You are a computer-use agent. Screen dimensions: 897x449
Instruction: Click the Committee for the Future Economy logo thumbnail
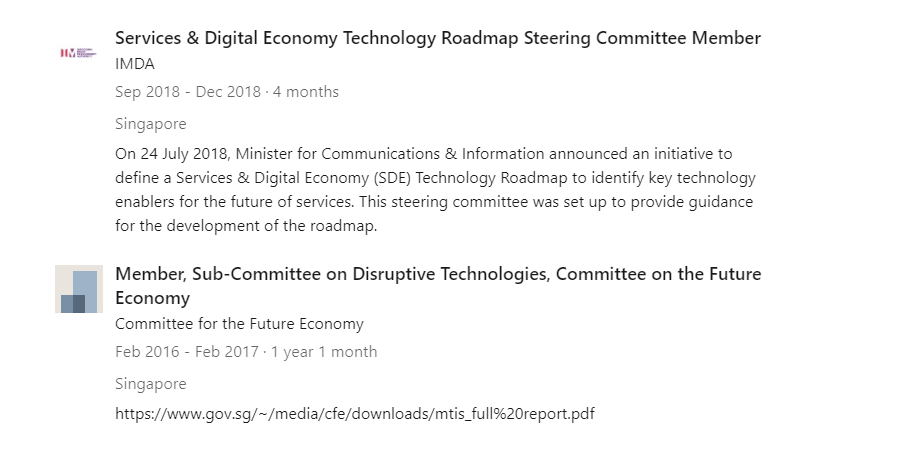(x=79, y=289)
